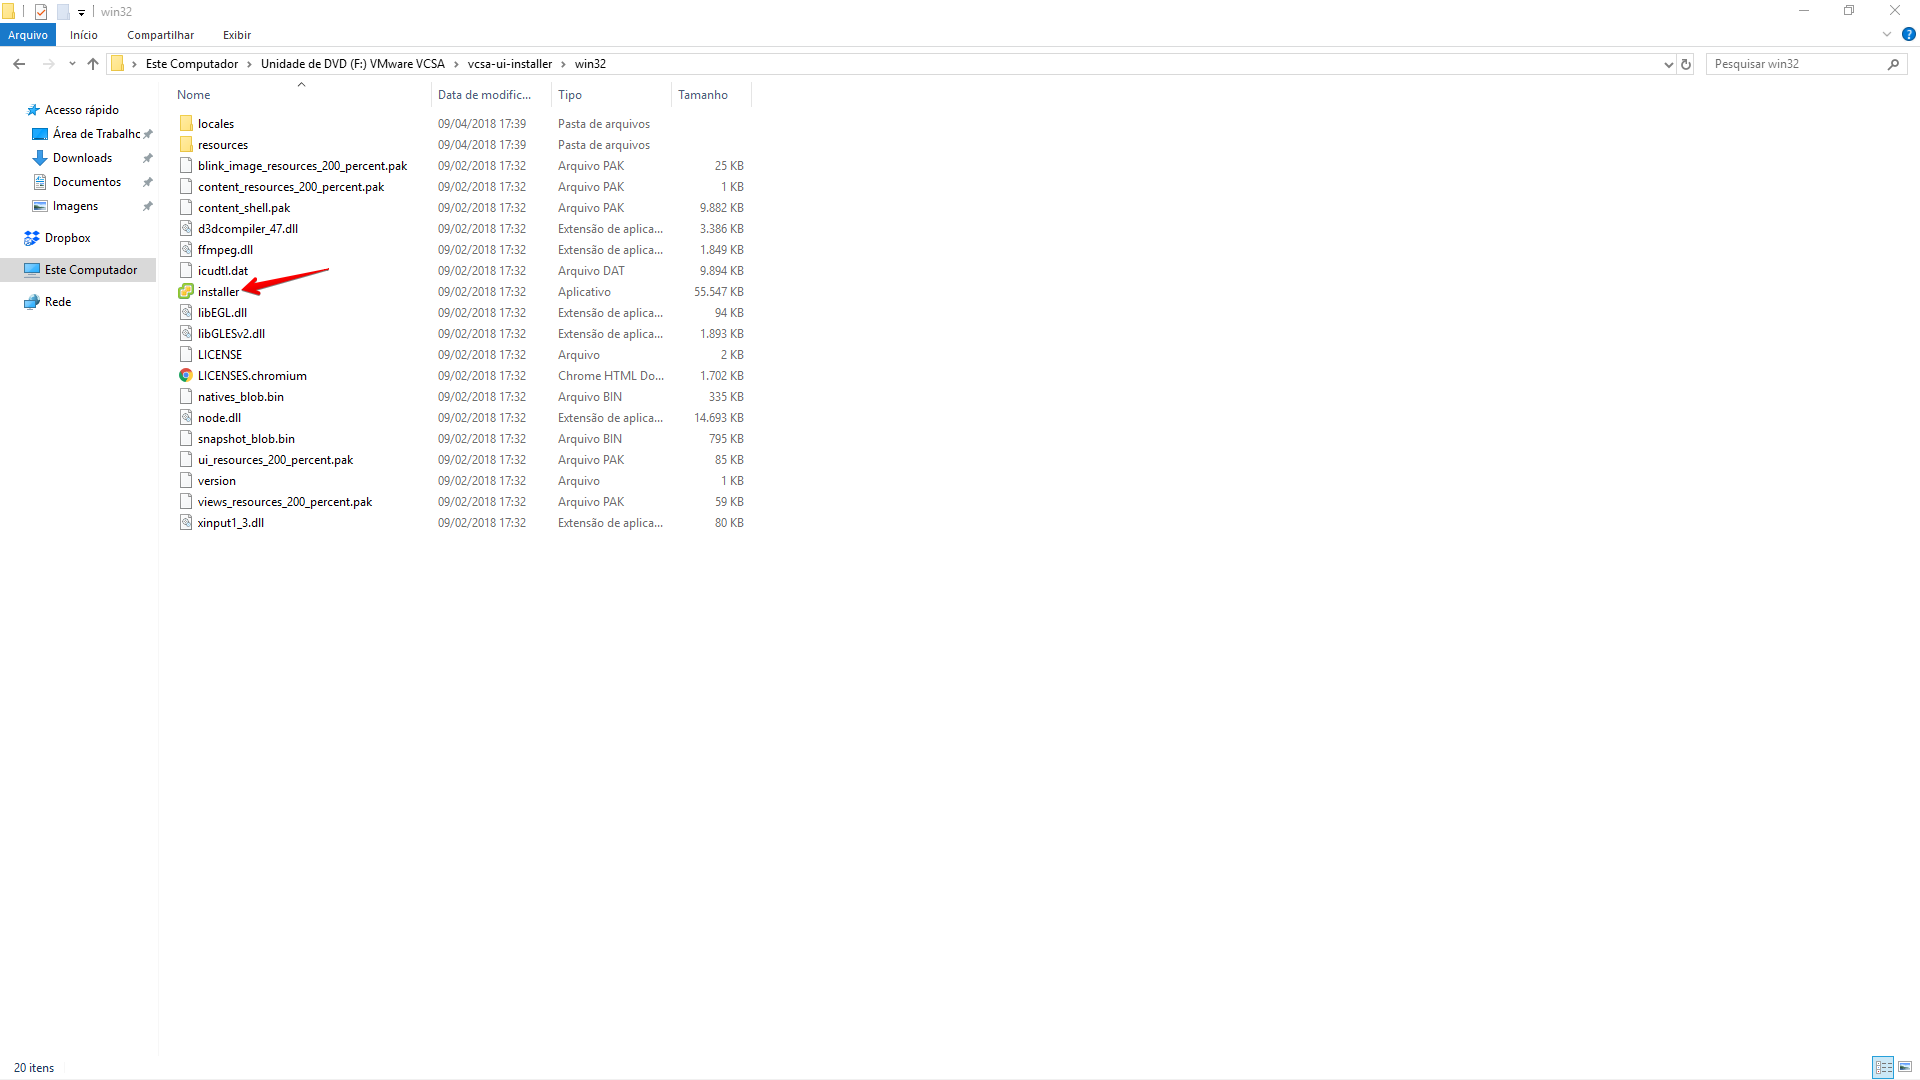Click the Back navigation arrow

(19, 64)
